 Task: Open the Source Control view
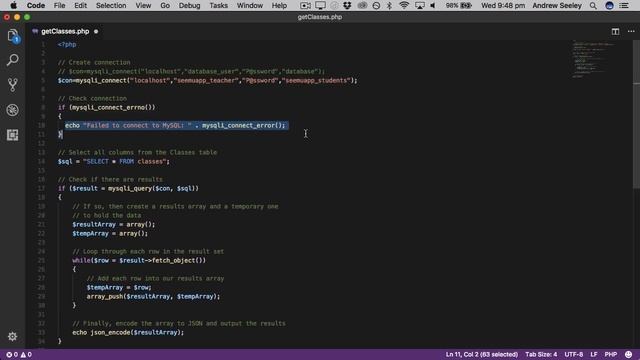coord(13,85)
